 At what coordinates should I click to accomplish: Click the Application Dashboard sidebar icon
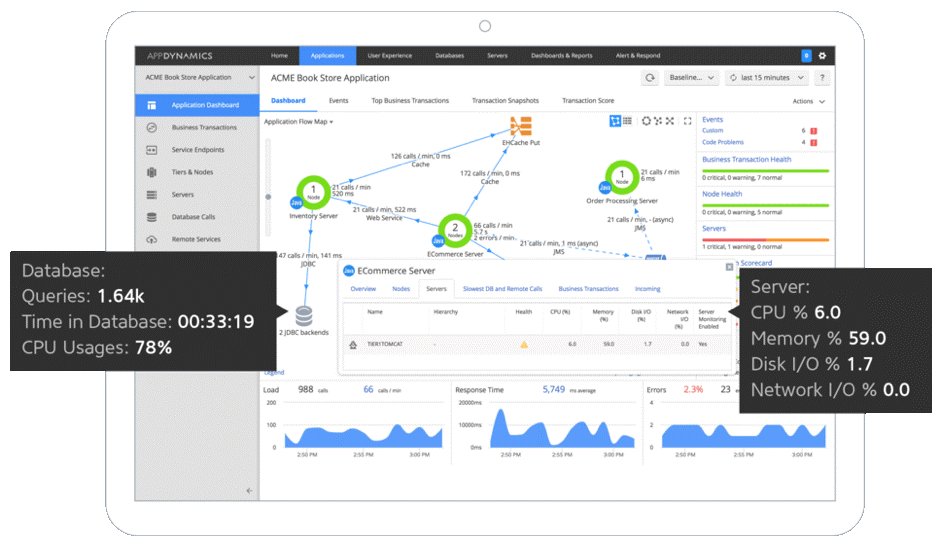pyautogui.click(x=152, y=105)
